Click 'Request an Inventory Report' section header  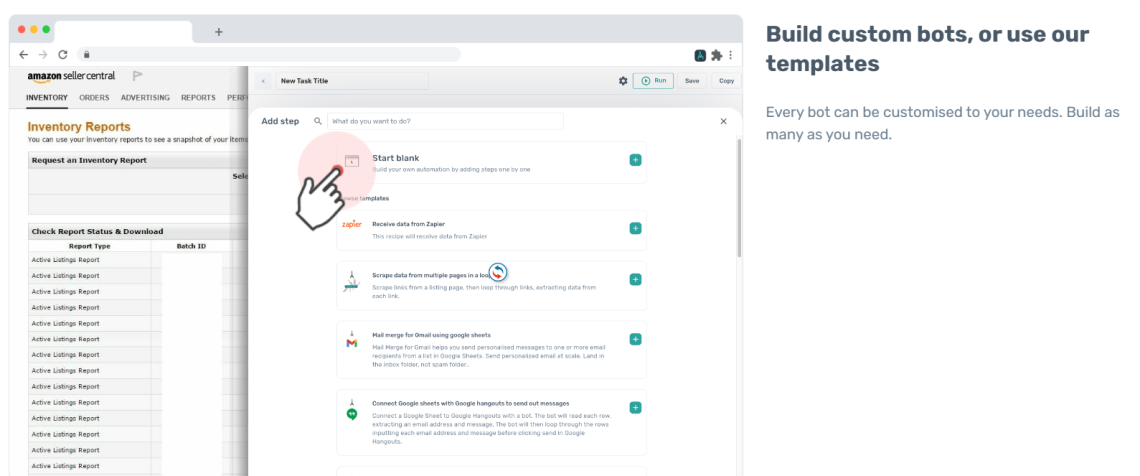point(89,160)
